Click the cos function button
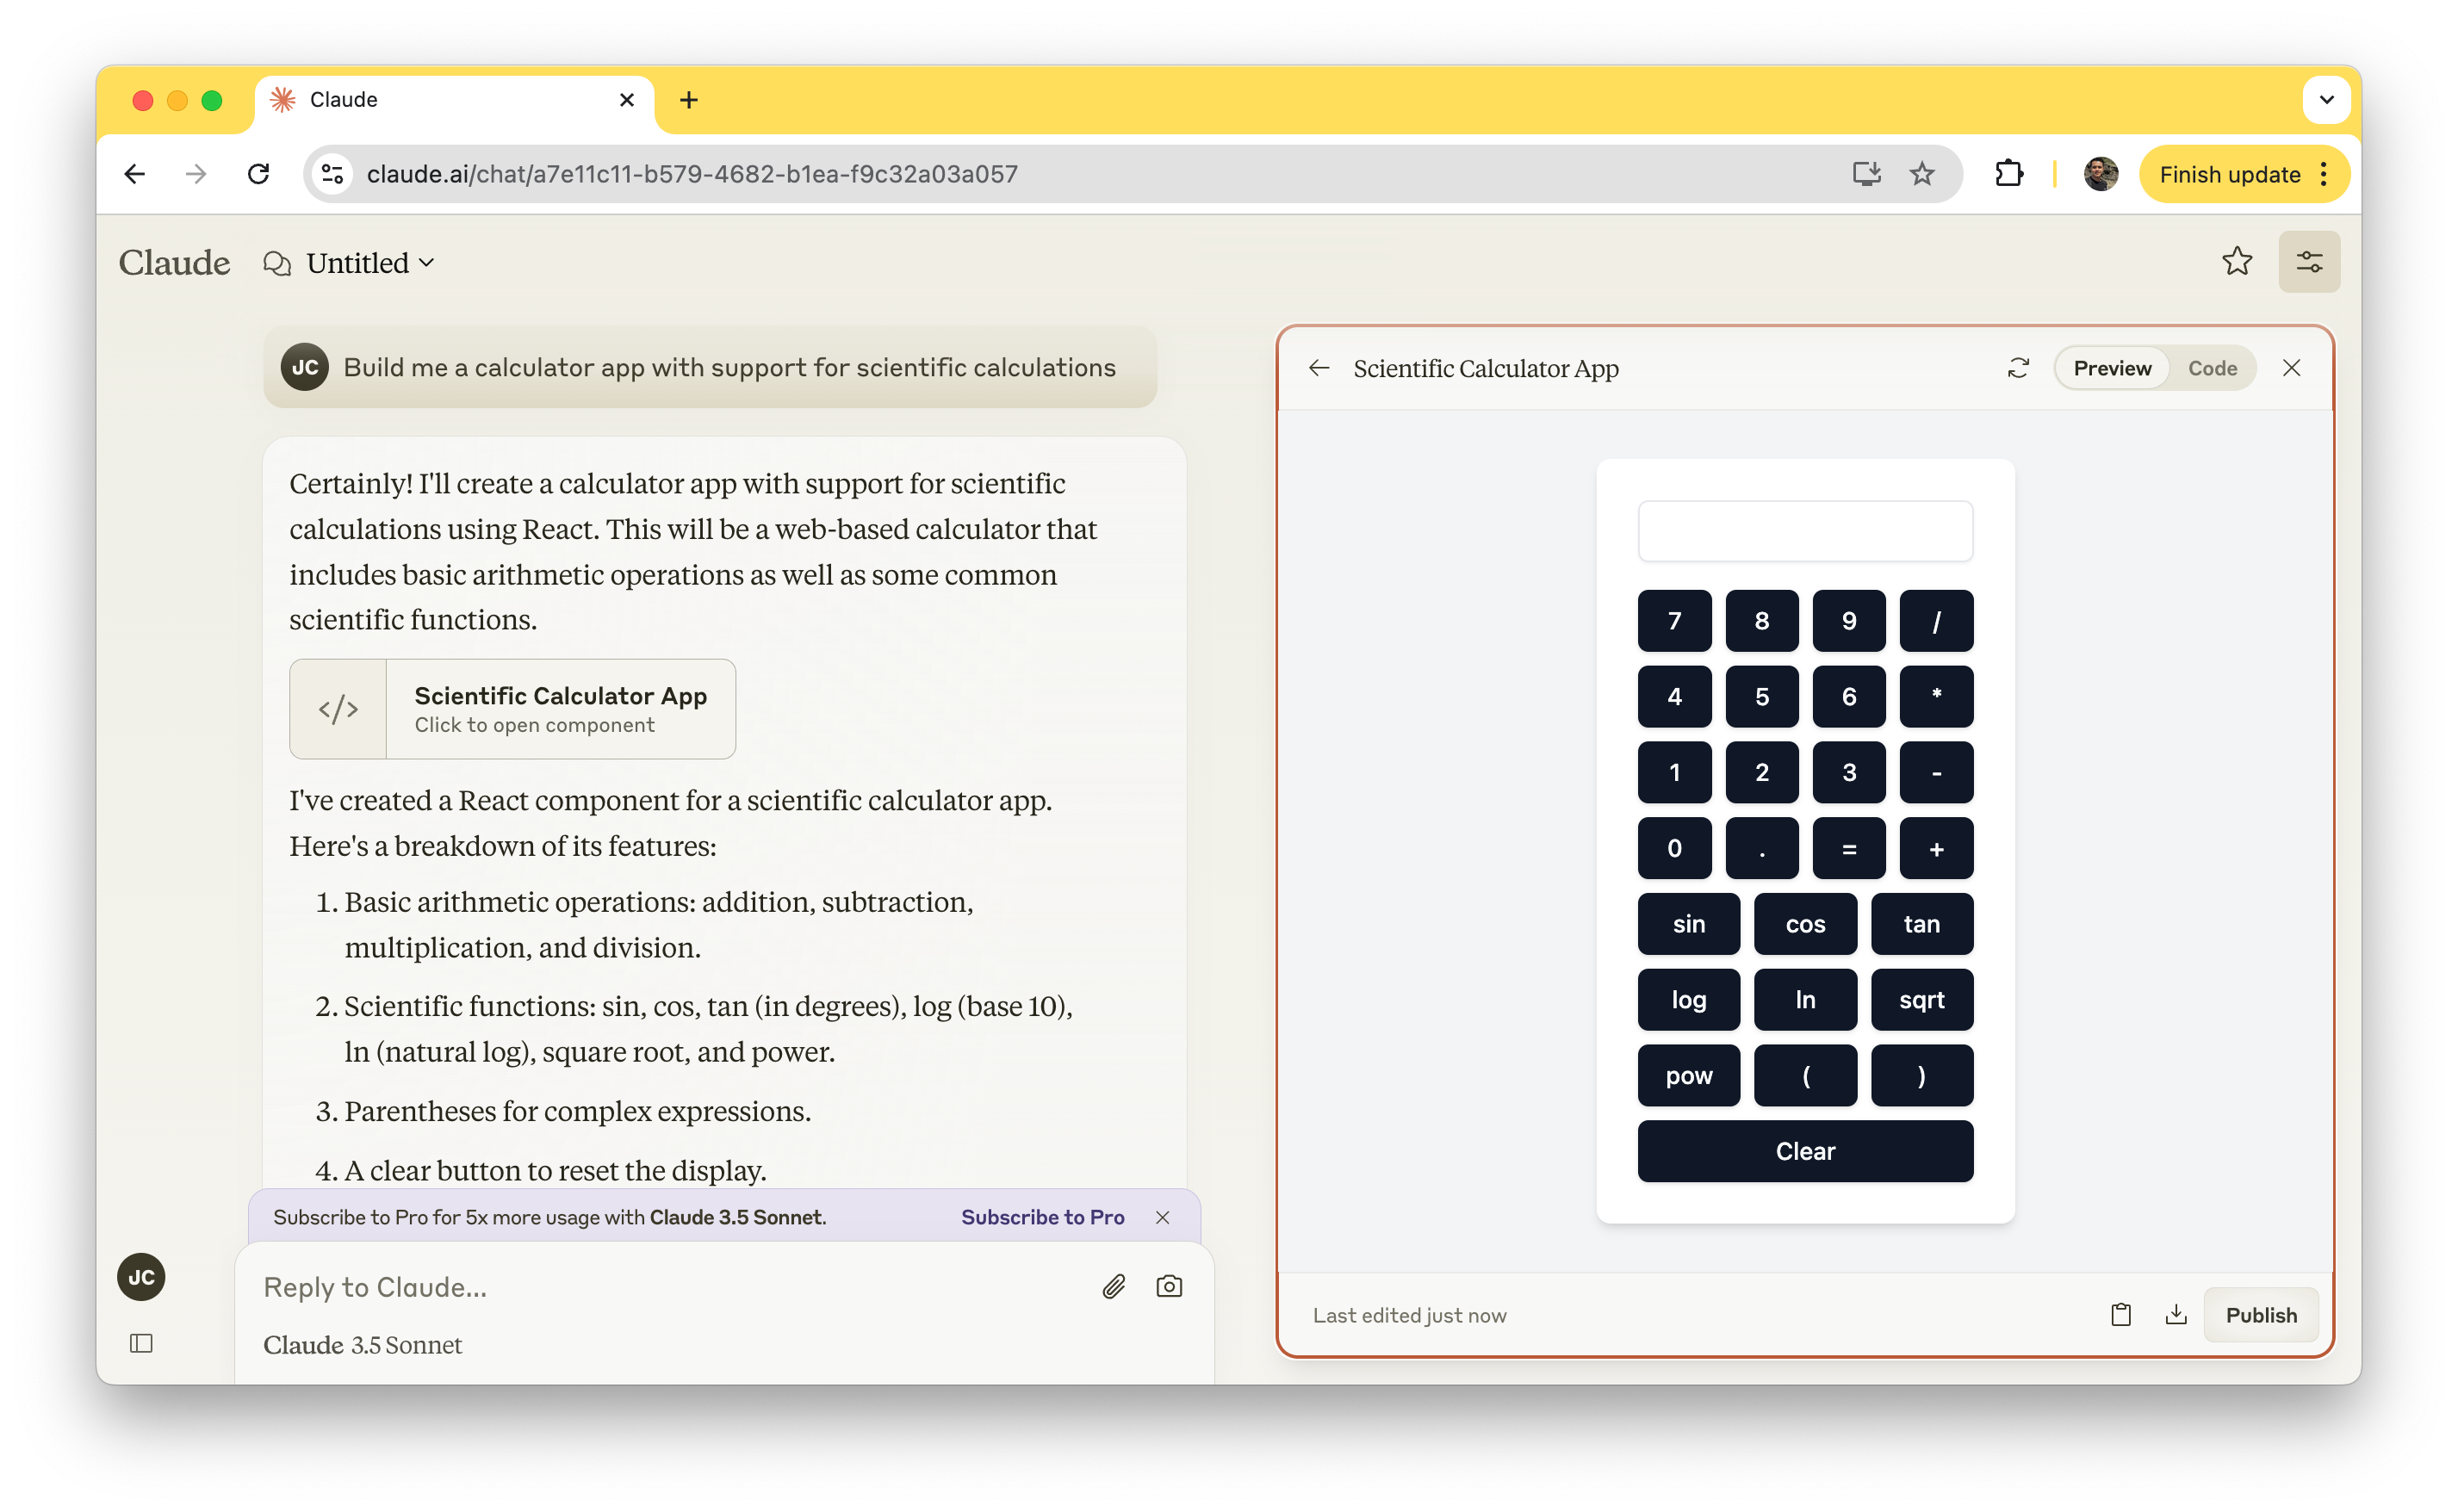This screenshot has width=2458, height=1512. [x=1805, y=924]
